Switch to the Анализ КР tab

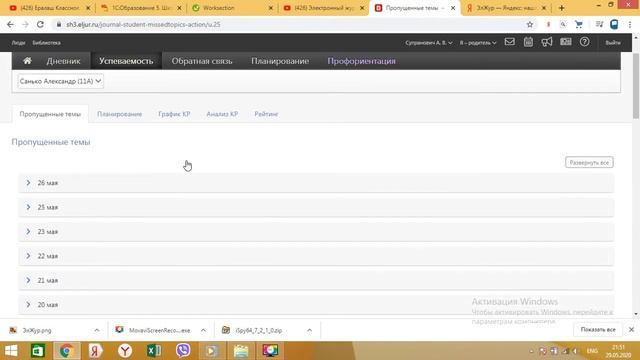[x=222, y=114]
